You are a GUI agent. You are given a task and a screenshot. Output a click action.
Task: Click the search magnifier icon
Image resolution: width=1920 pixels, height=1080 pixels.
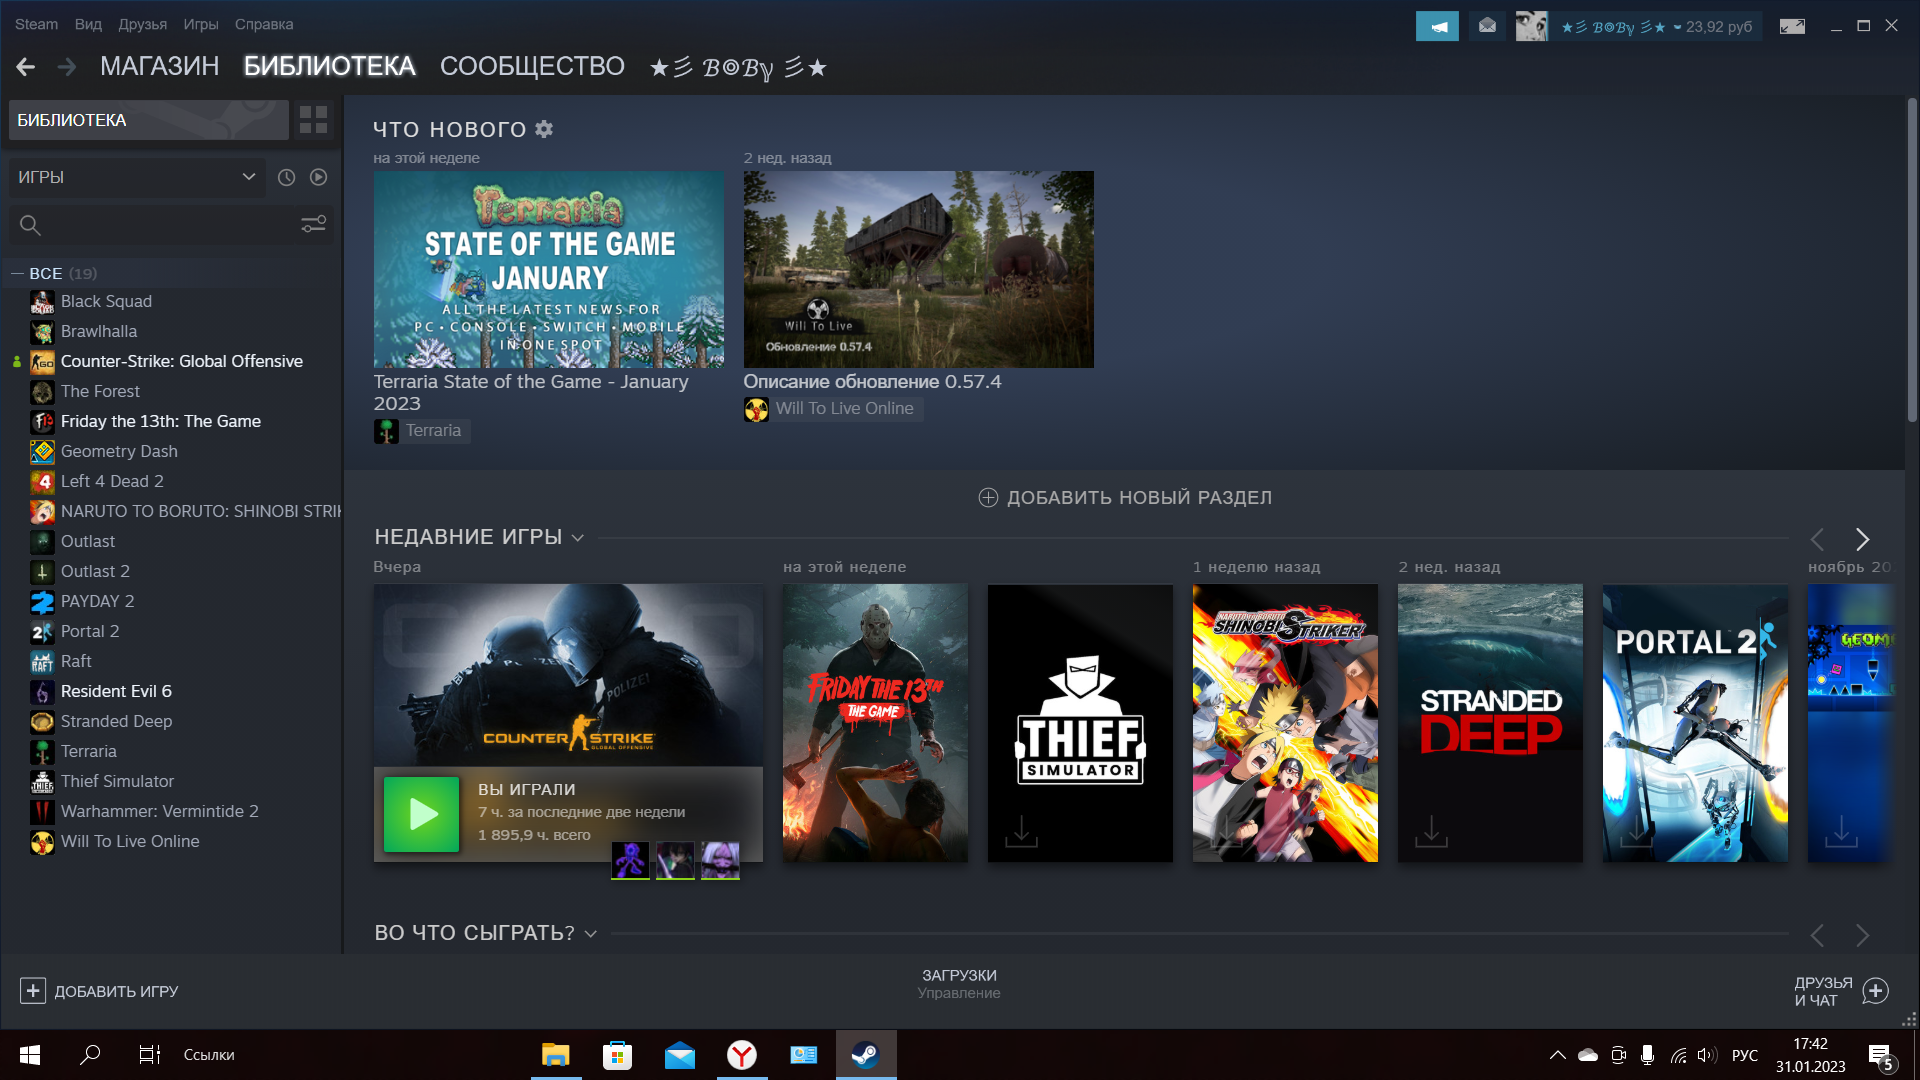pos(30,225)
